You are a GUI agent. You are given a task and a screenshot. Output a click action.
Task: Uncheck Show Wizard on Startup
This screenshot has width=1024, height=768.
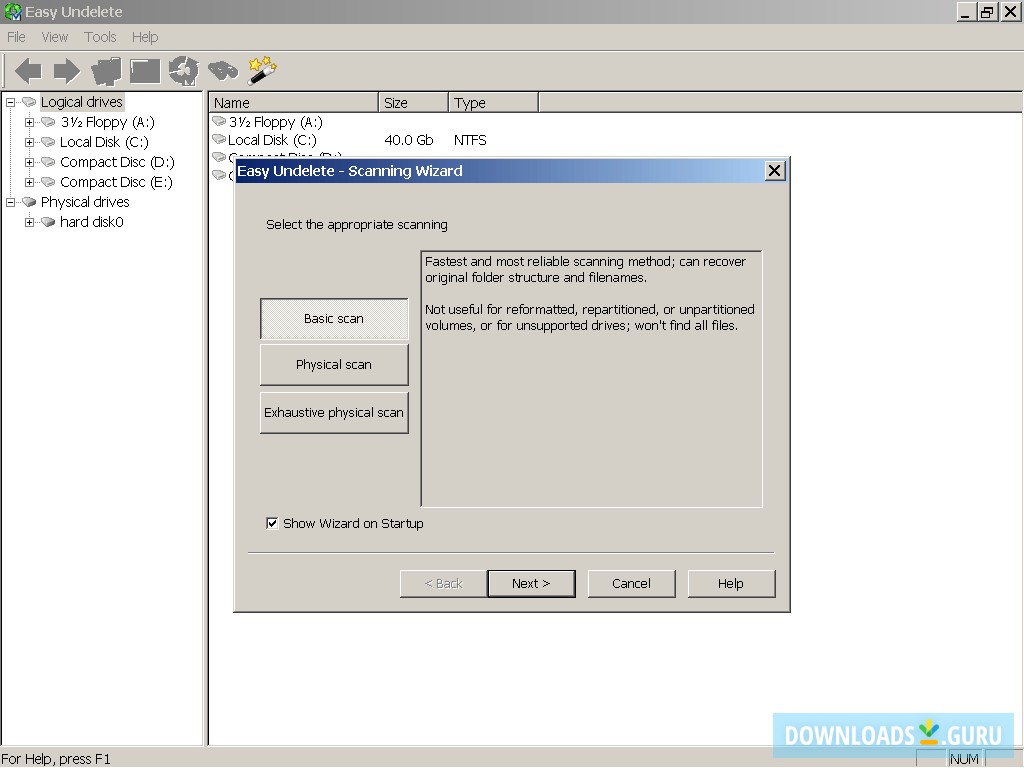(272, 523)
